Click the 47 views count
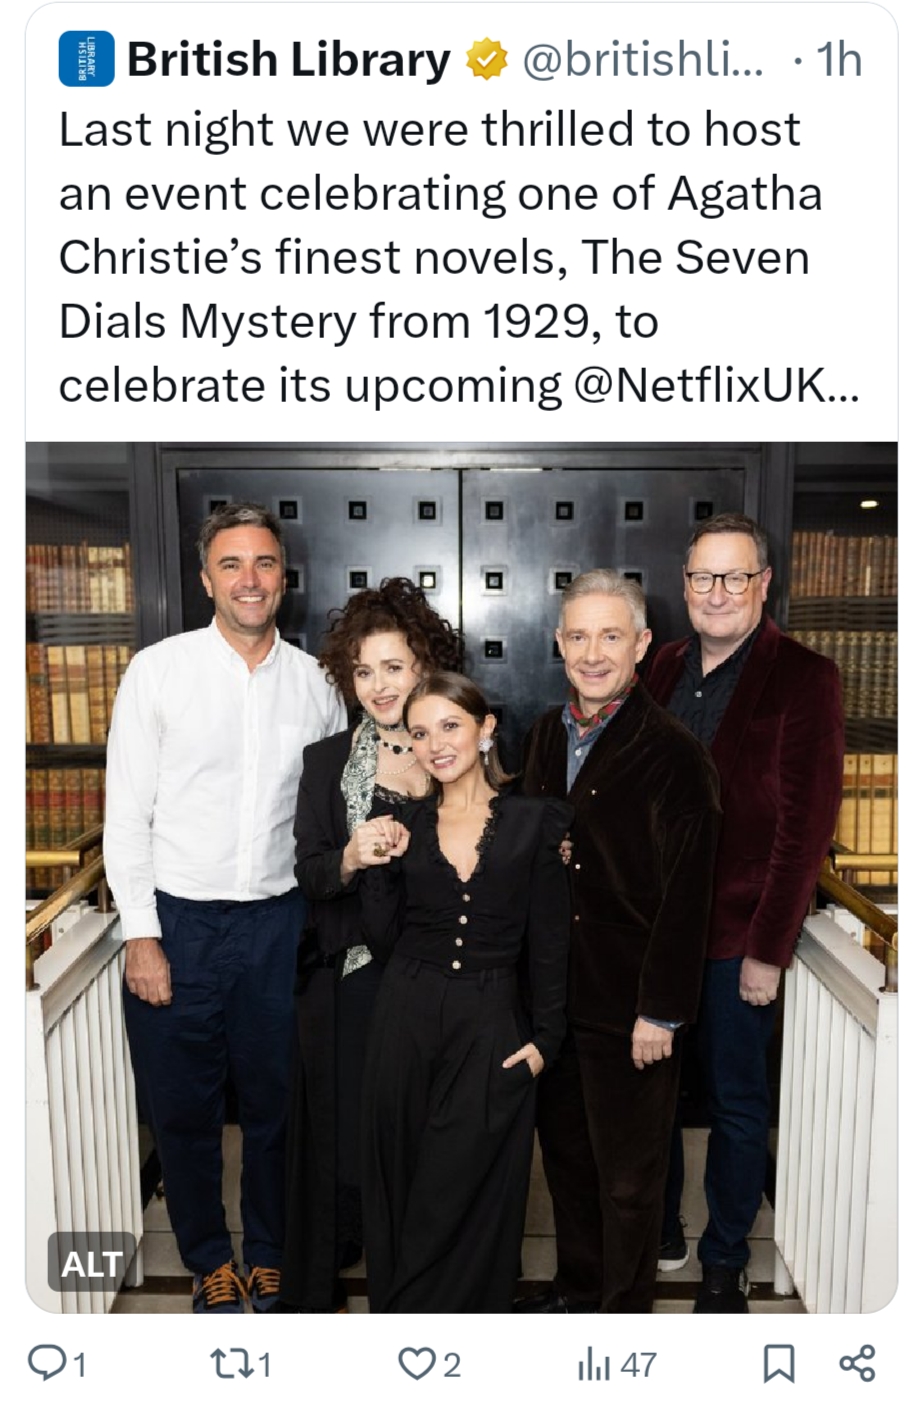The height and width of the screenshot is (1406, 920). 639,1364
